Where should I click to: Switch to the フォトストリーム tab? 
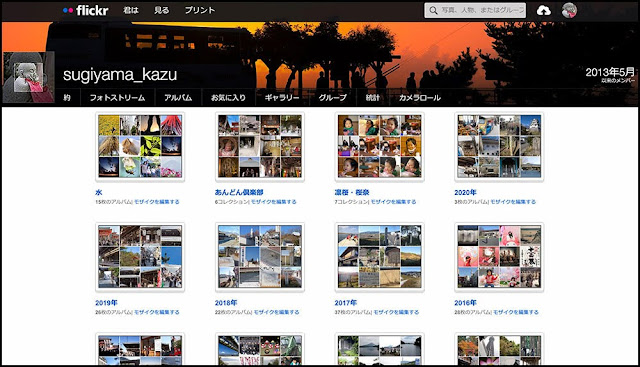click(117, 98)
